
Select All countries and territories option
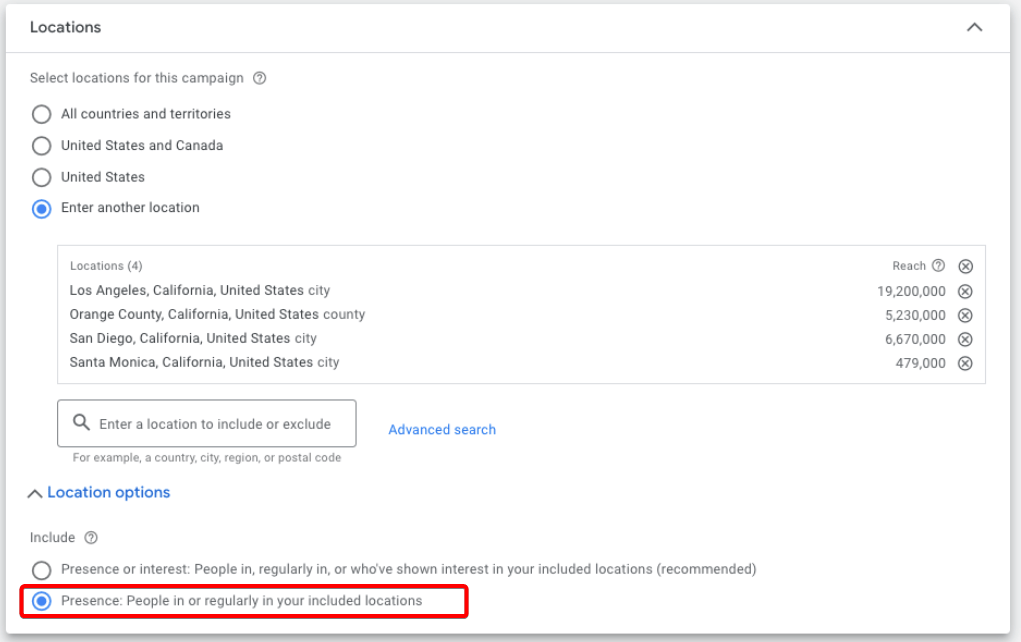pos(42,114)
